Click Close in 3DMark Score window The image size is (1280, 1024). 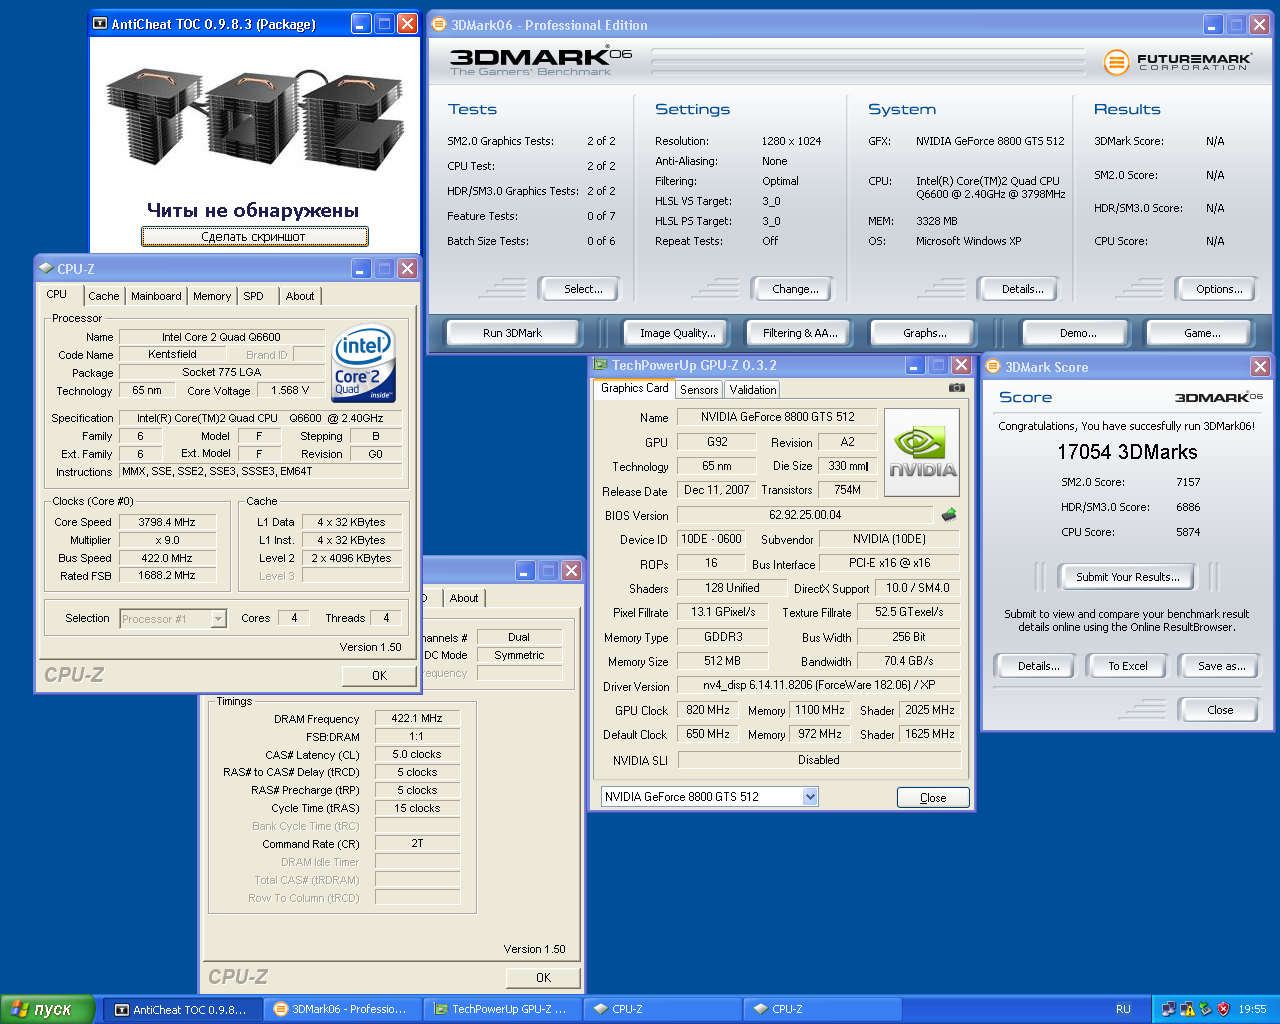1220,710
